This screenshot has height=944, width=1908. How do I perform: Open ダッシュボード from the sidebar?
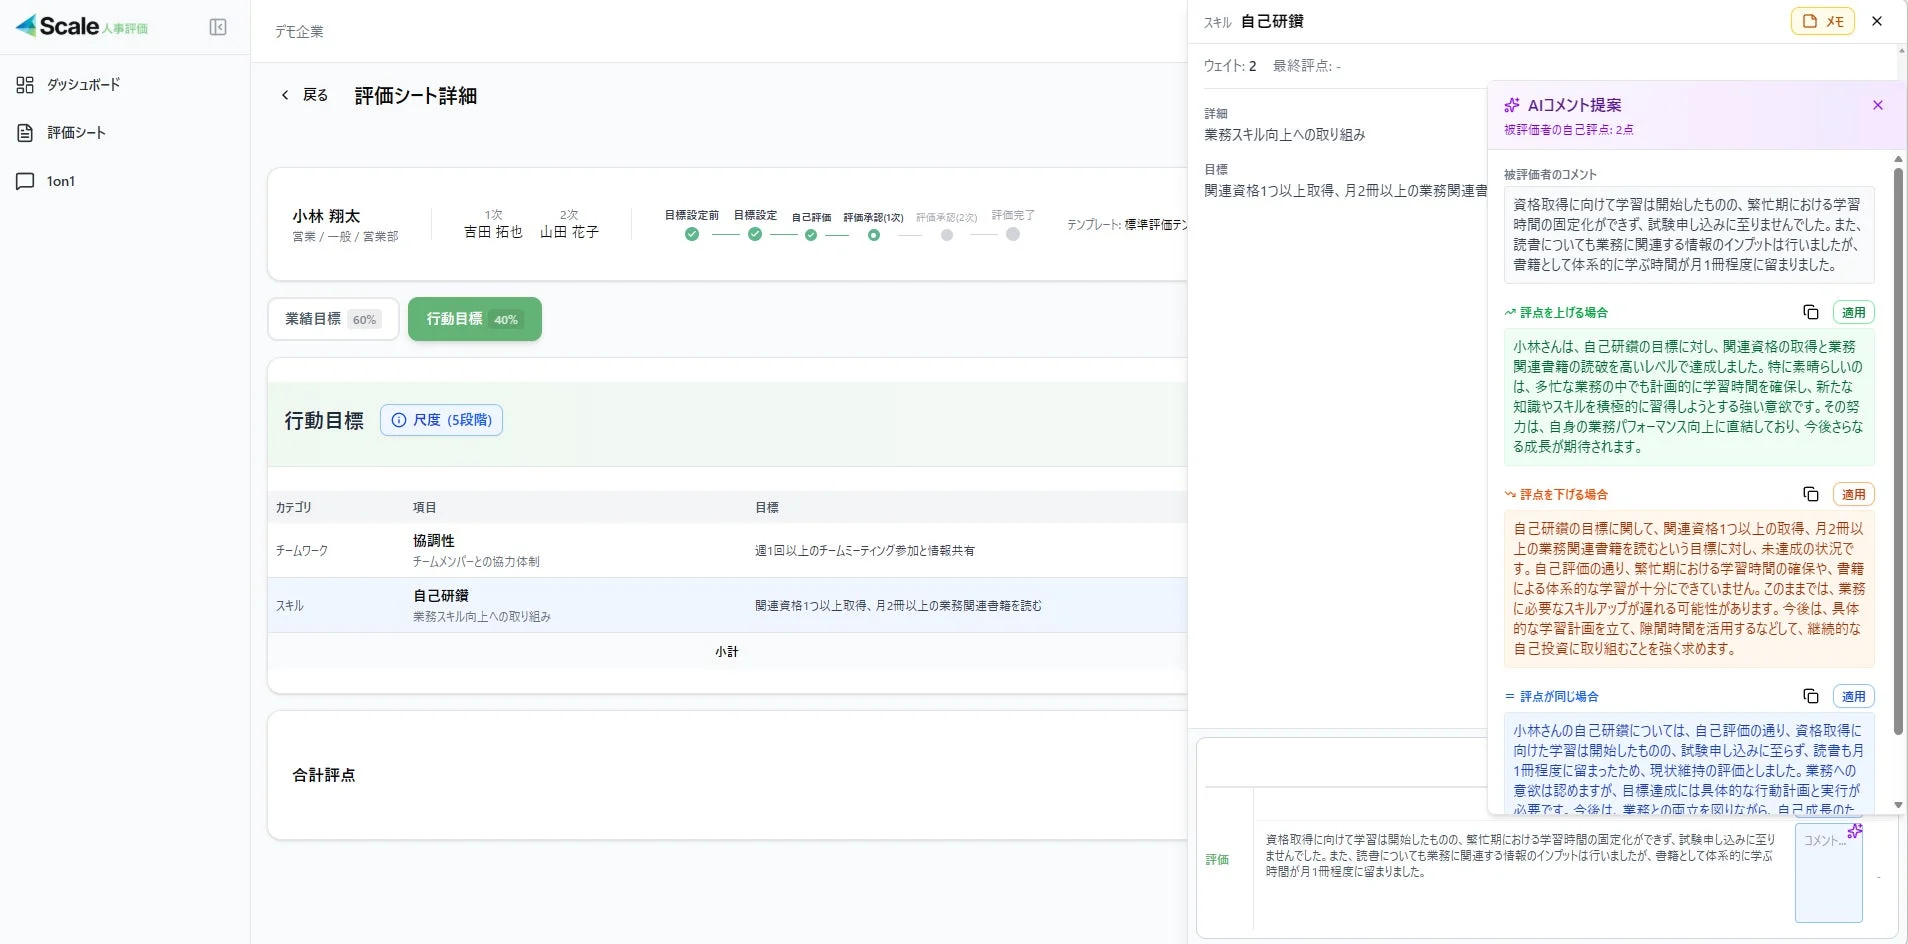pos(81,84)
